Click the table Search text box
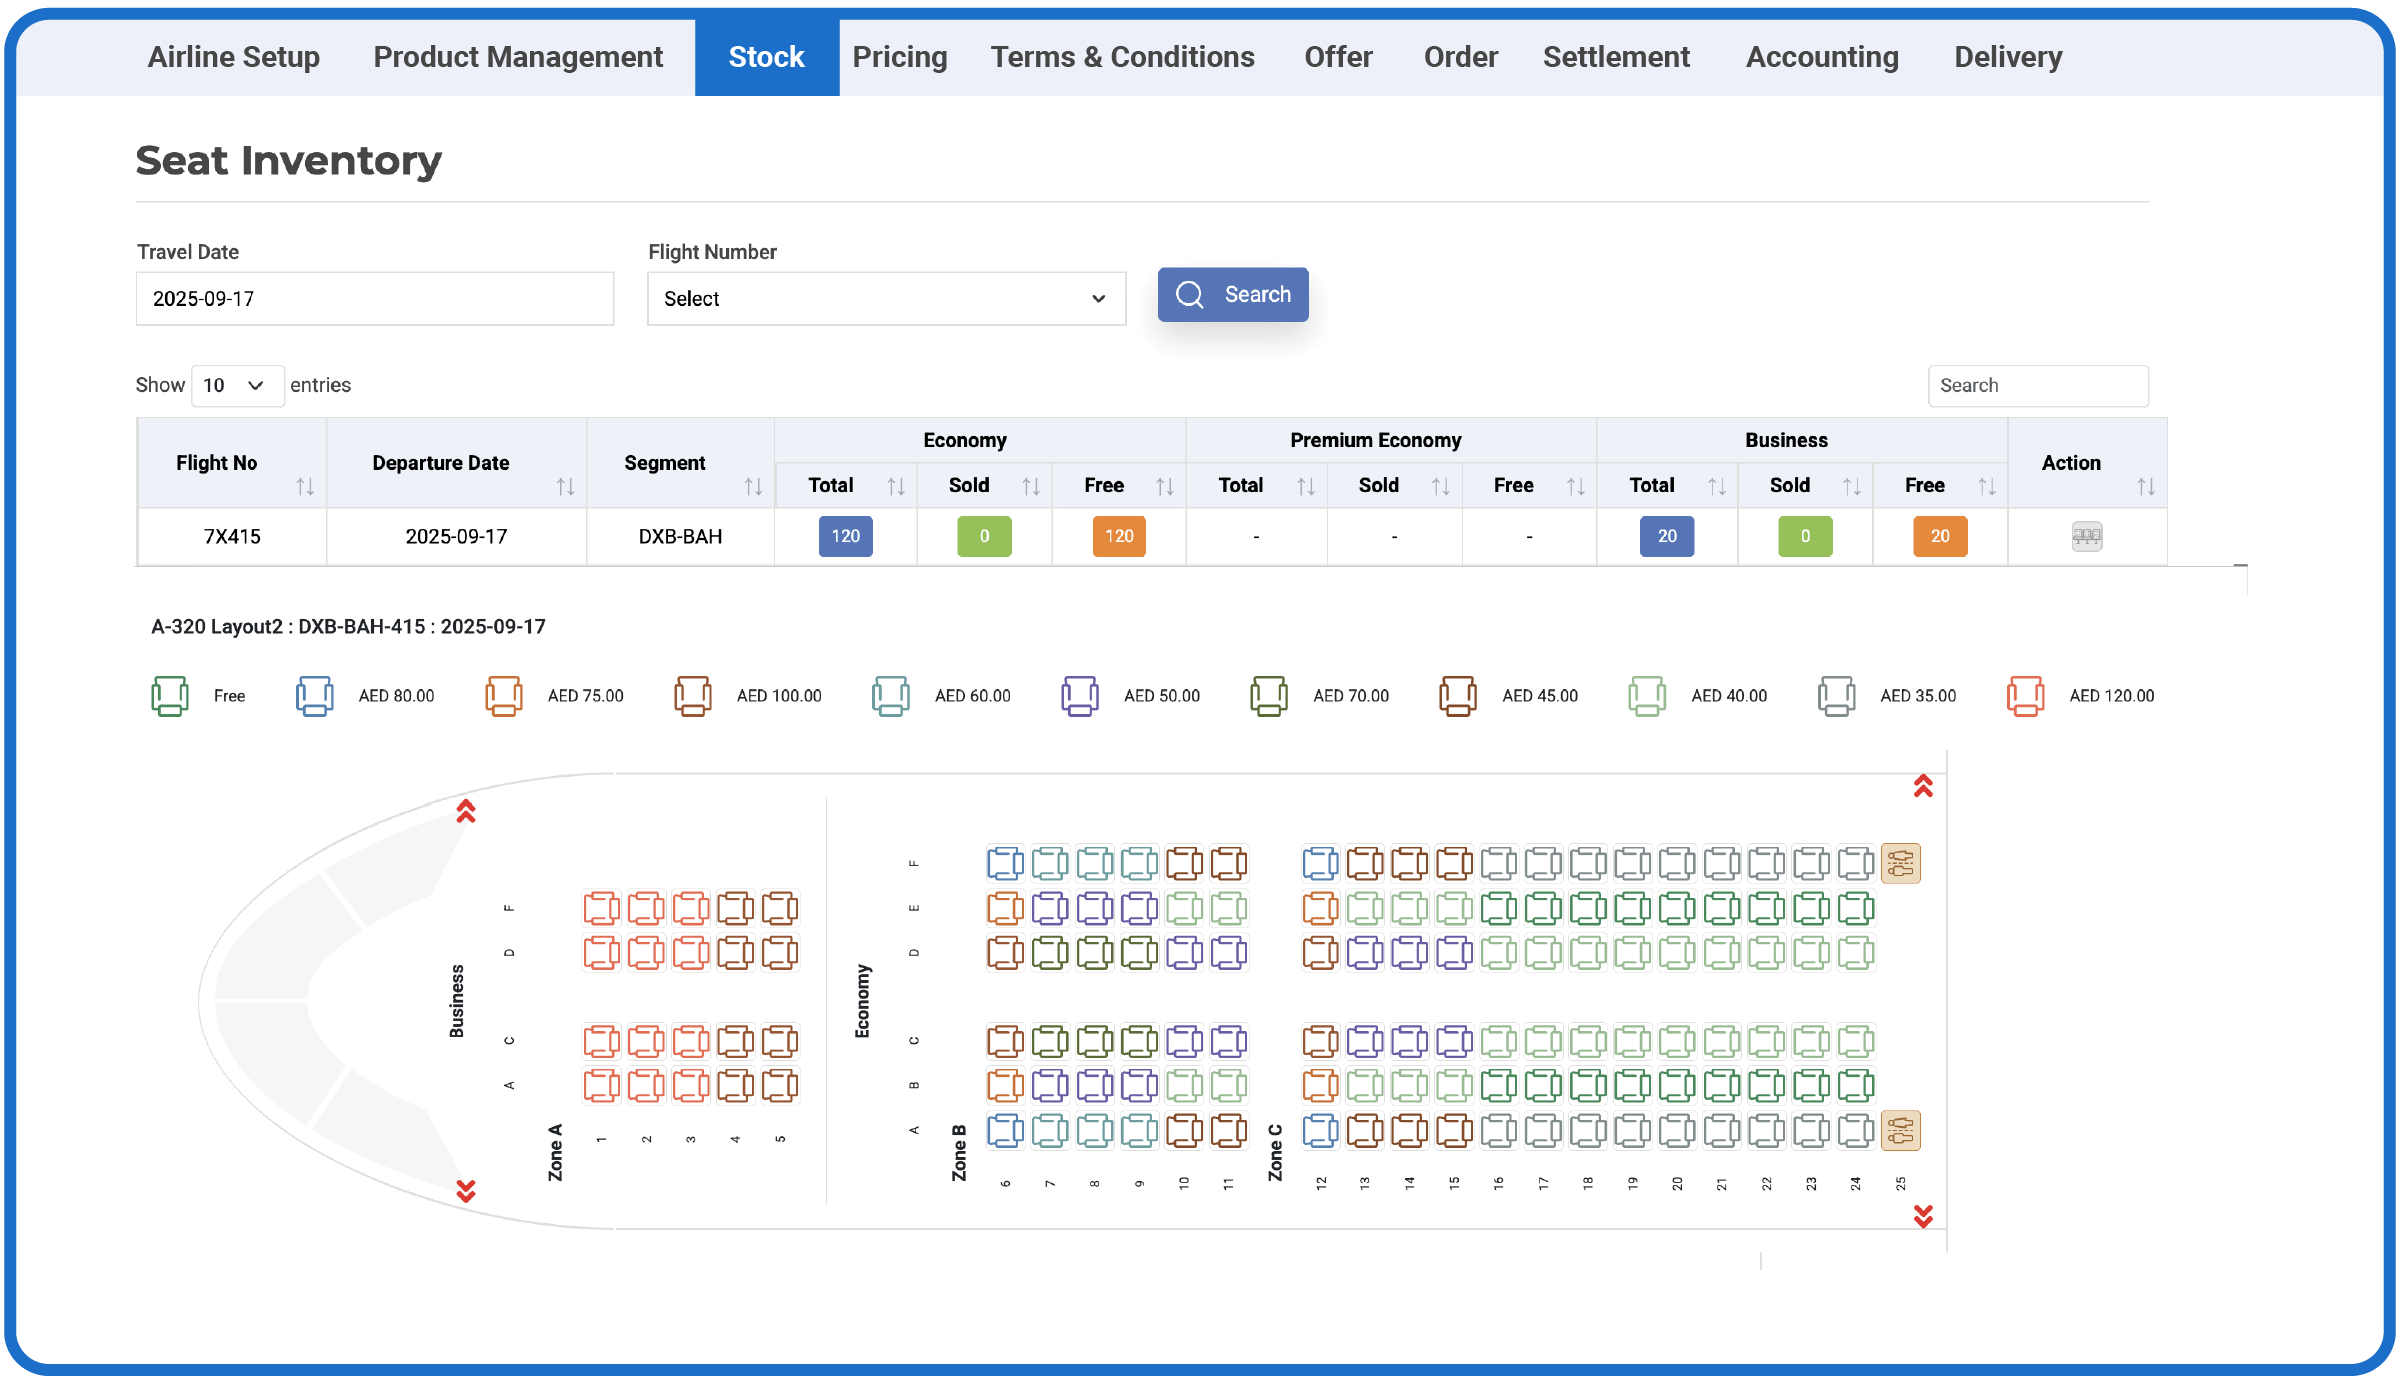Viewport: 2401px width, 1382px height. pos(2037,386)
